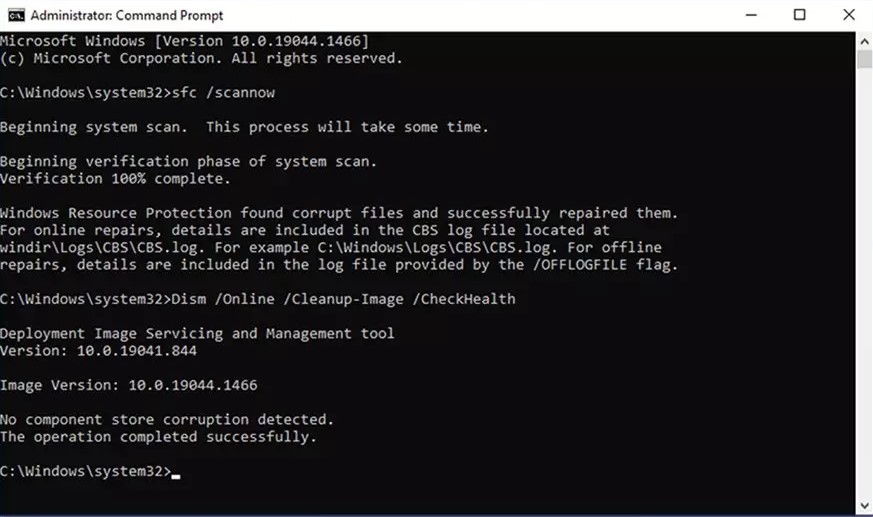
Task: Click the 'Administrator: Command Prompt' title text
Action: [x=127, y=16]
